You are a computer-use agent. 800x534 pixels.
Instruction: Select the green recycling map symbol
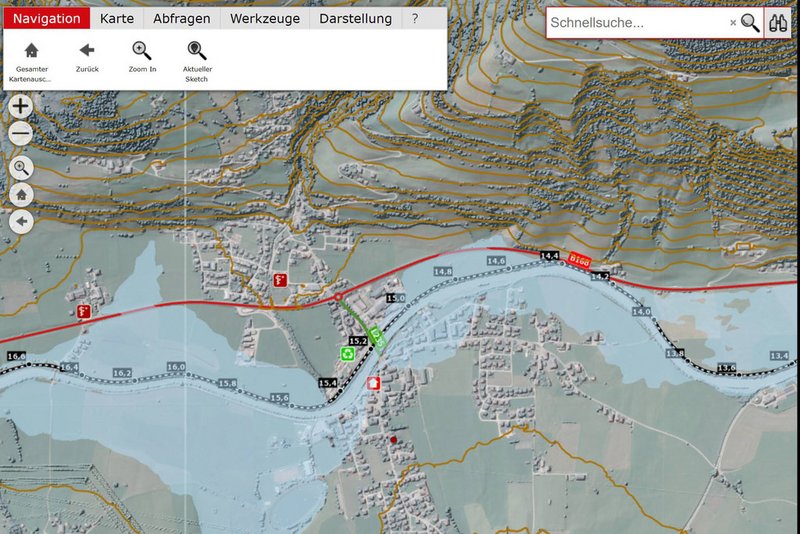click(x=347, y=353)
